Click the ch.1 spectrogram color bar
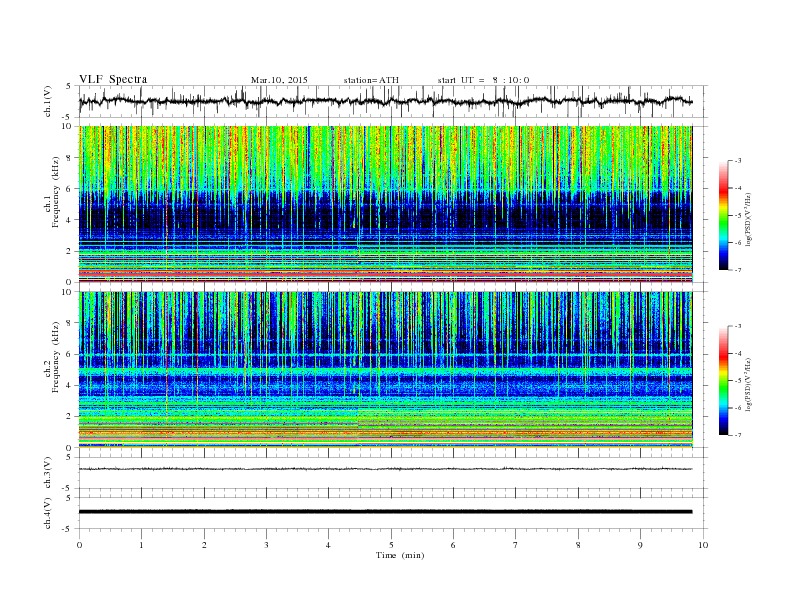This screenshot has height=612, width=792. pyautogui.click(x=723, y=216)
